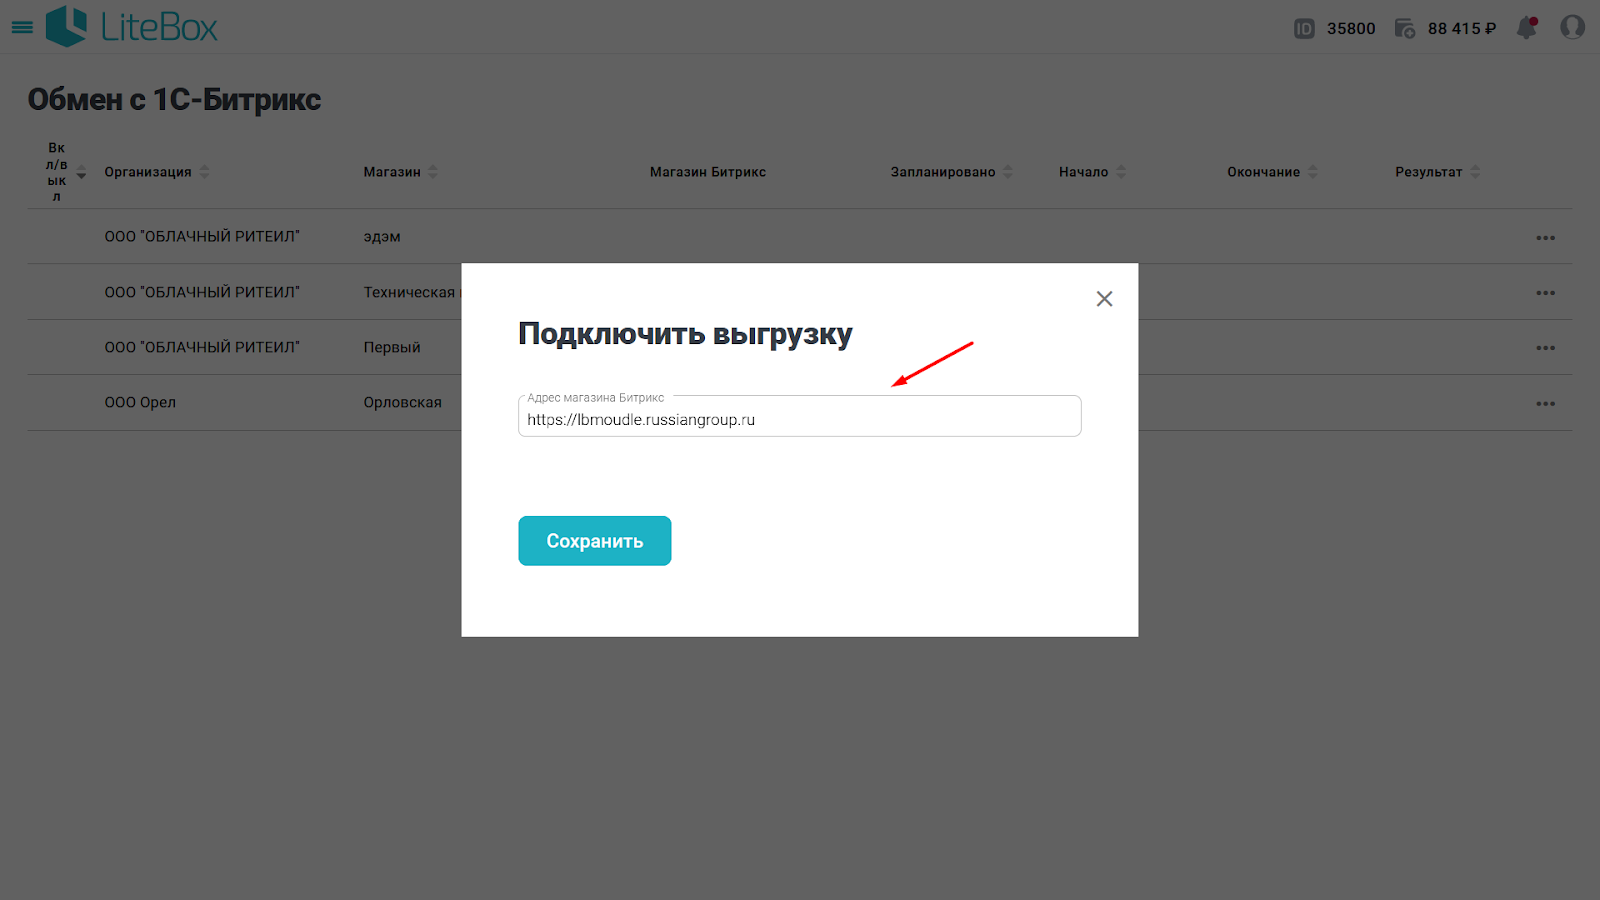Image resolution: width=1600 pixels, height=900 pixels.
Task: Select the эдэм store cell
Action: pos(382,237)
